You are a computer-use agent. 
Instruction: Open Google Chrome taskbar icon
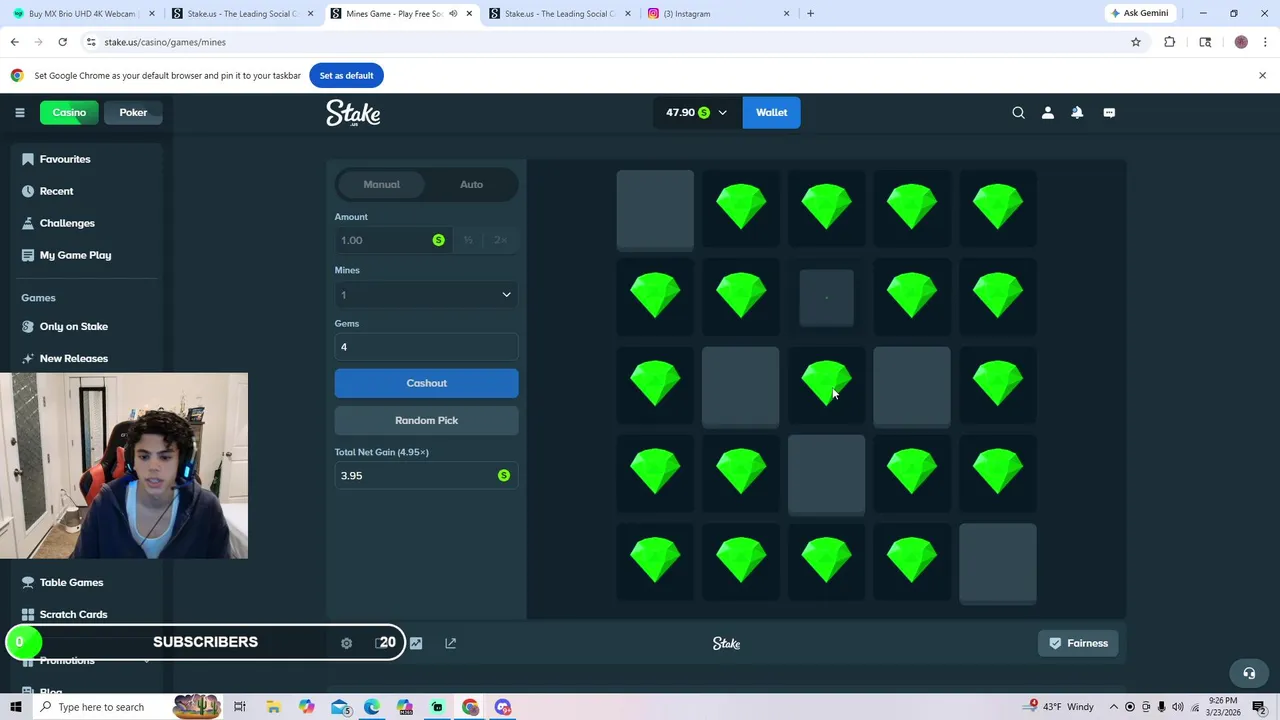(x=470, y=707)
